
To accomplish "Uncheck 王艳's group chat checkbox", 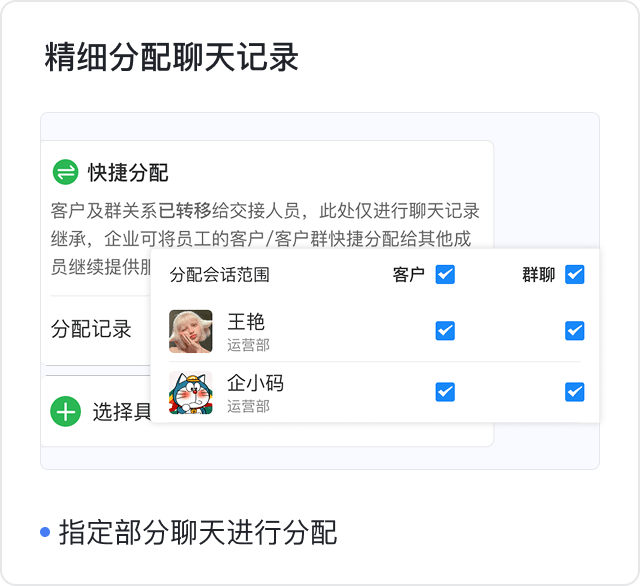I will click(x=574, y=331).
